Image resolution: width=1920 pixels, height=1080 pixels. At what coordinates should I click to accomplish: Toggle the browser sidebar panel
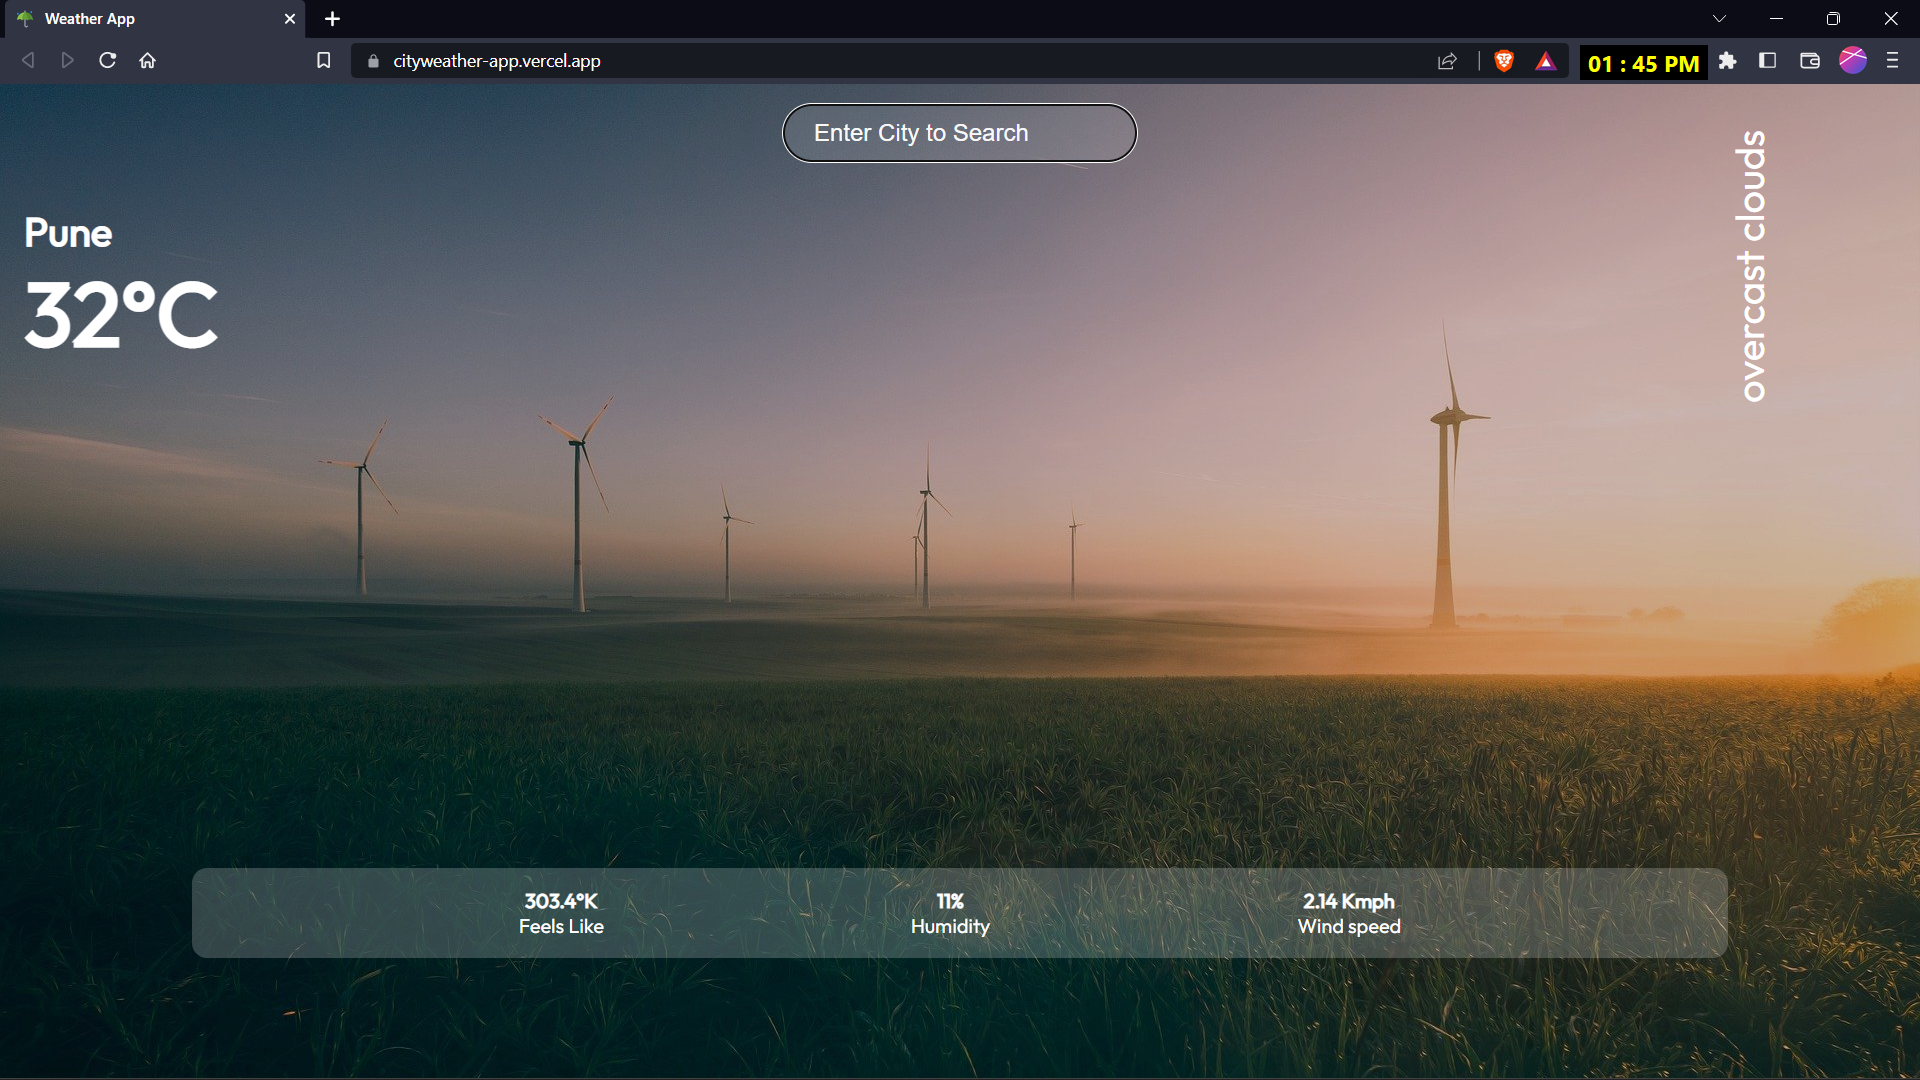(x=1767, y=61)
